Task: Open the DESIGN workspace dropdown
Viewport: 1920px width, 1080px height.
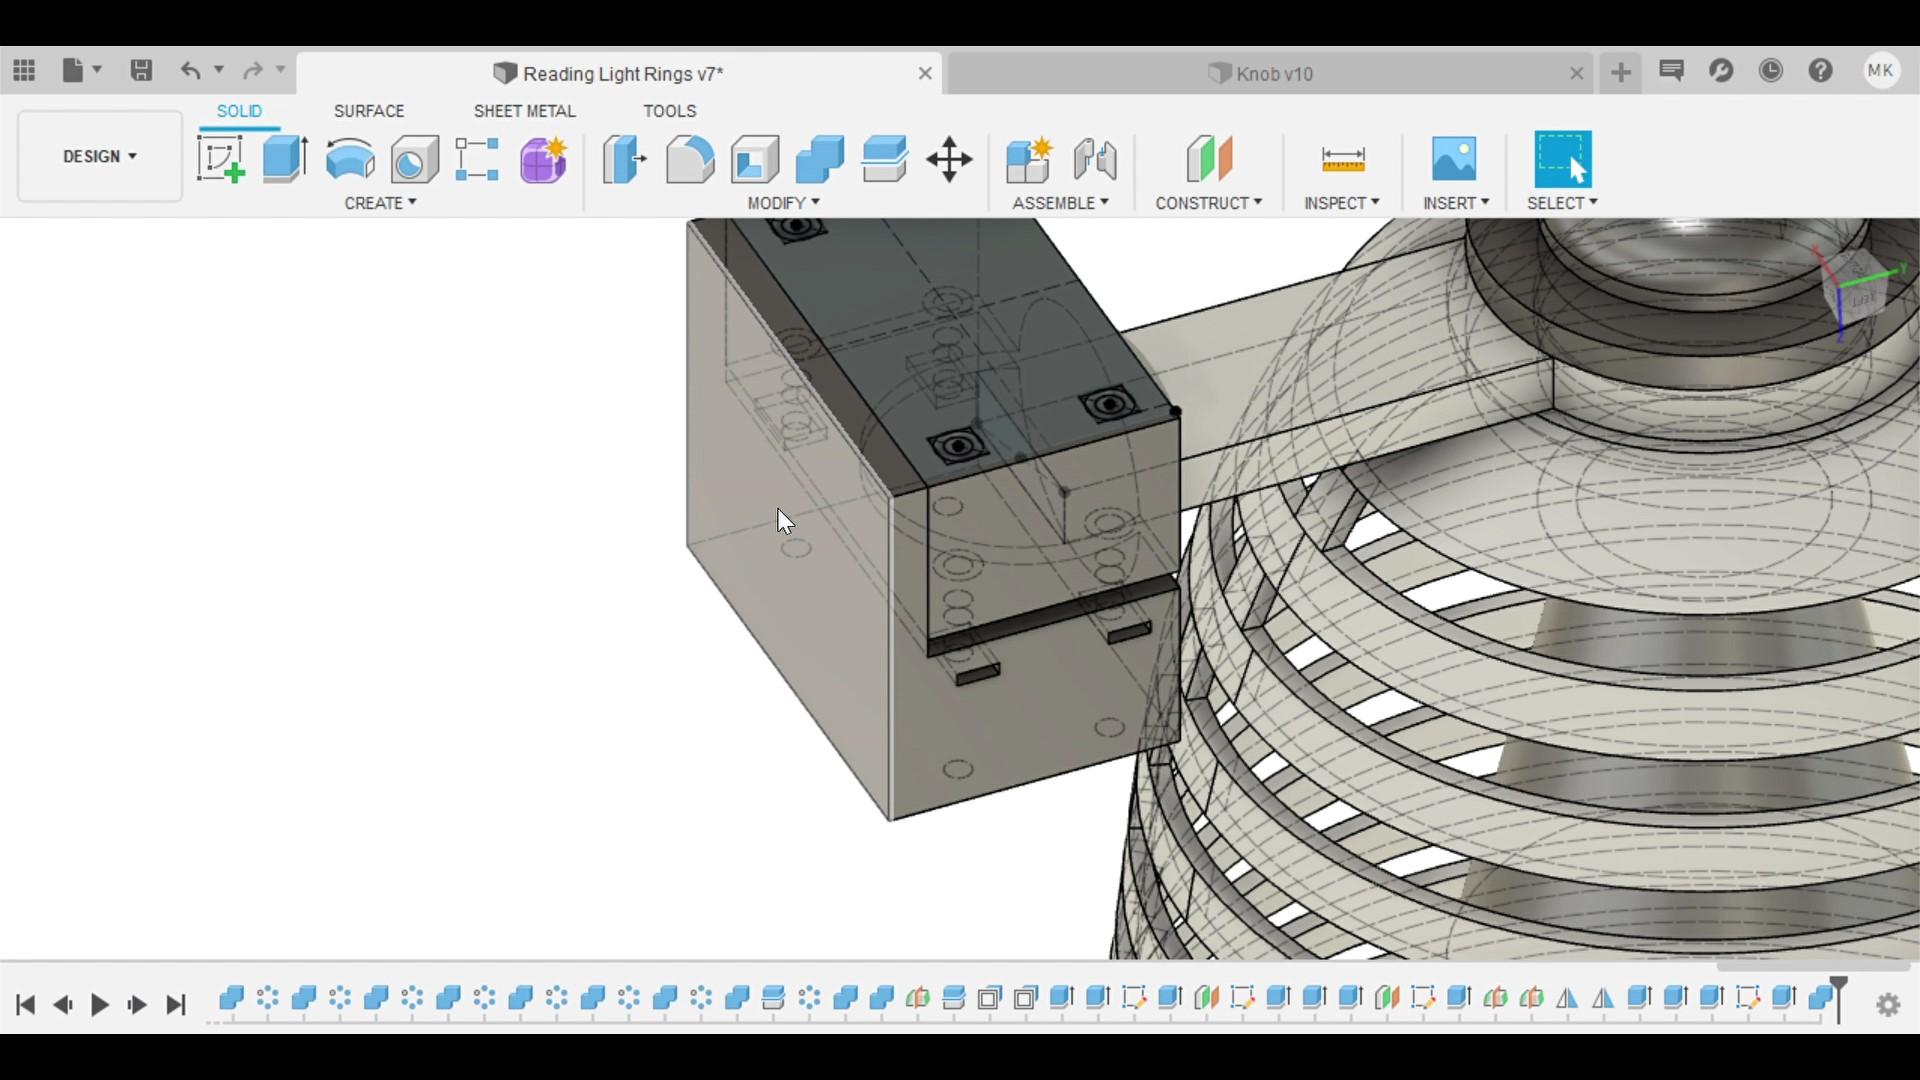Action: (100, 156)
